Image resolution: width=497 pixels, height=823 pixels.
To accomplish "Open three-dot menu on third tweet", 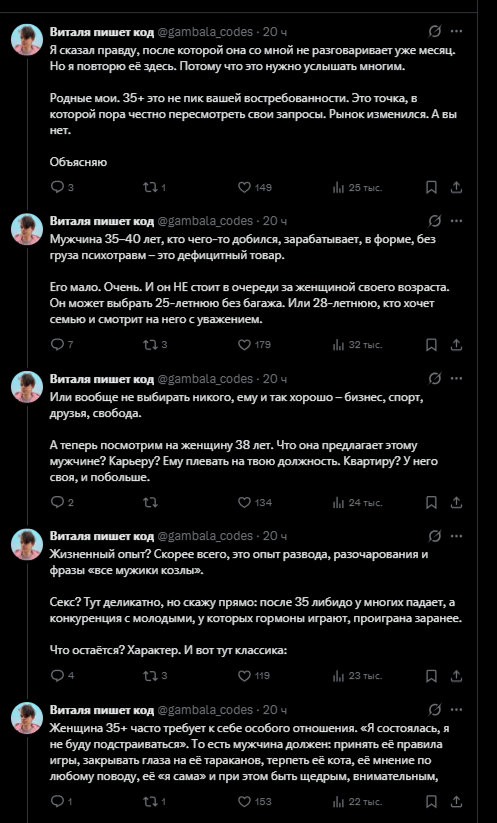I will coord(457,378).
